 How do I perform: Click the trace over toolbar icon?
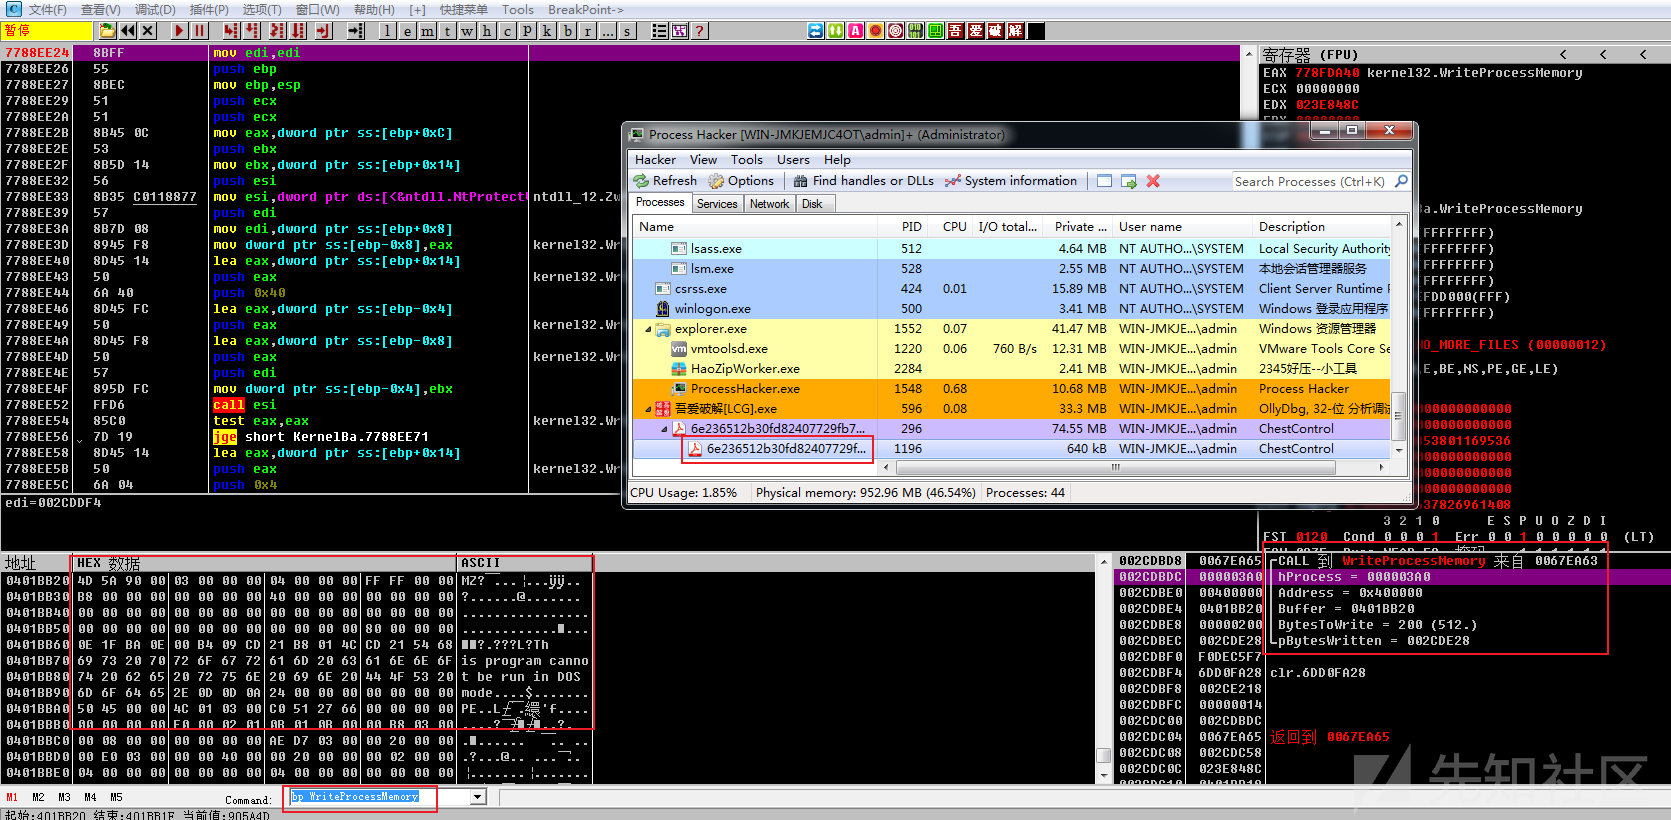(299, 31)
